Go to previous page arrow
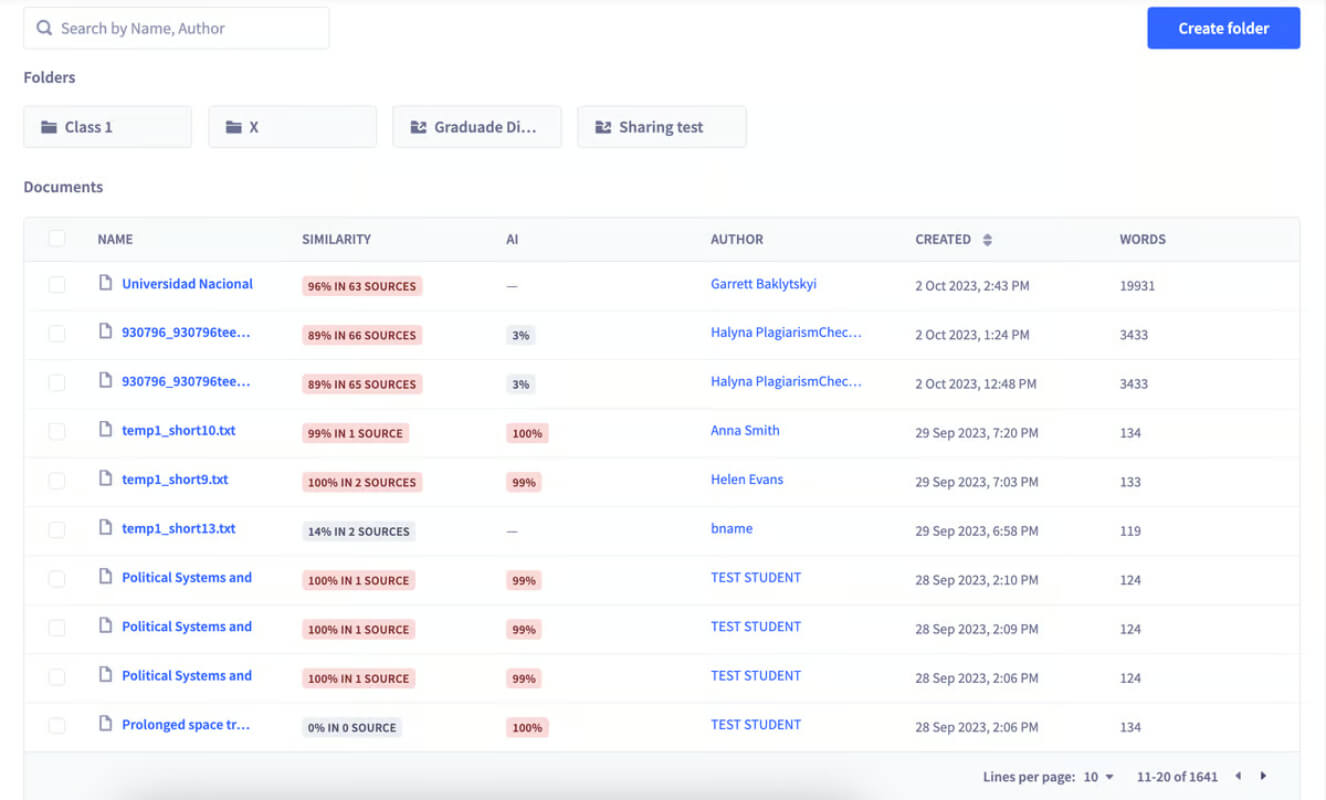 (x=1238, y=776)
